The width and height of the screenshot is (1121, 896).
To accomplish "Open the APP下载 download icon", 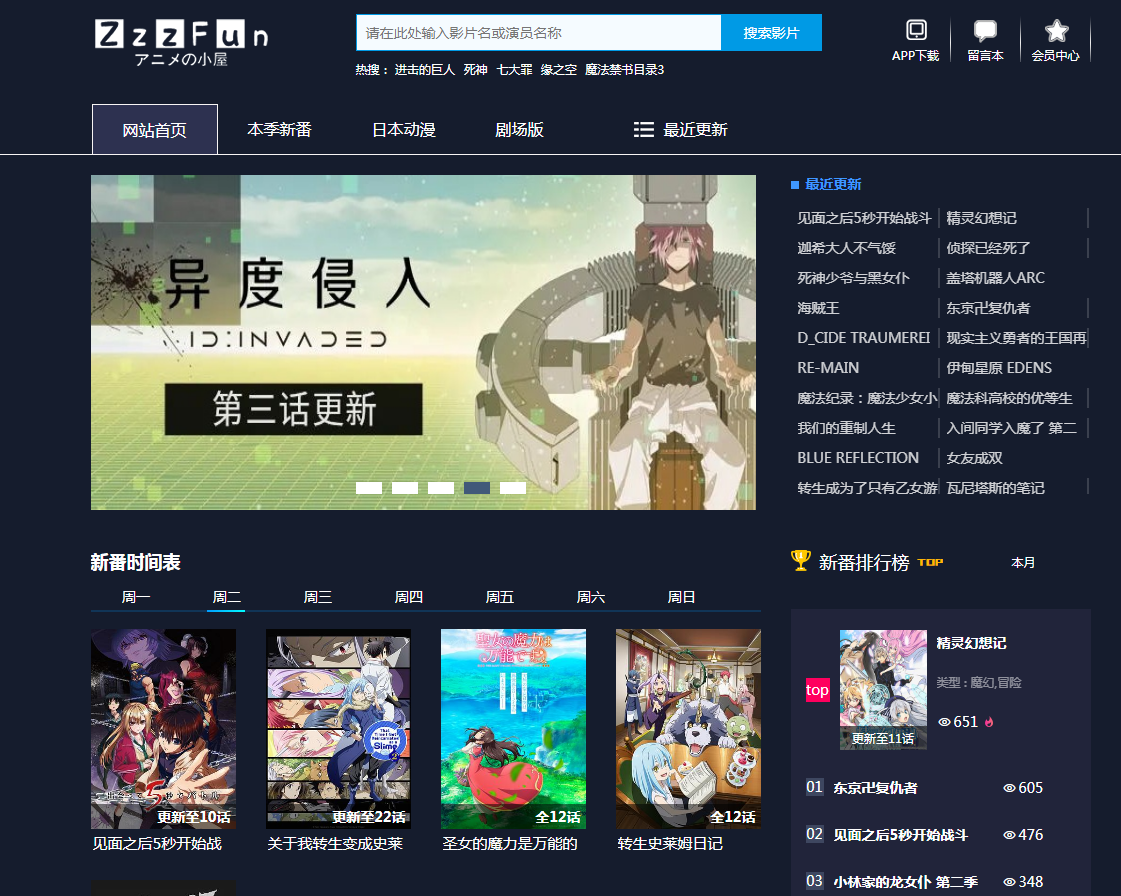I will point(916,31).
